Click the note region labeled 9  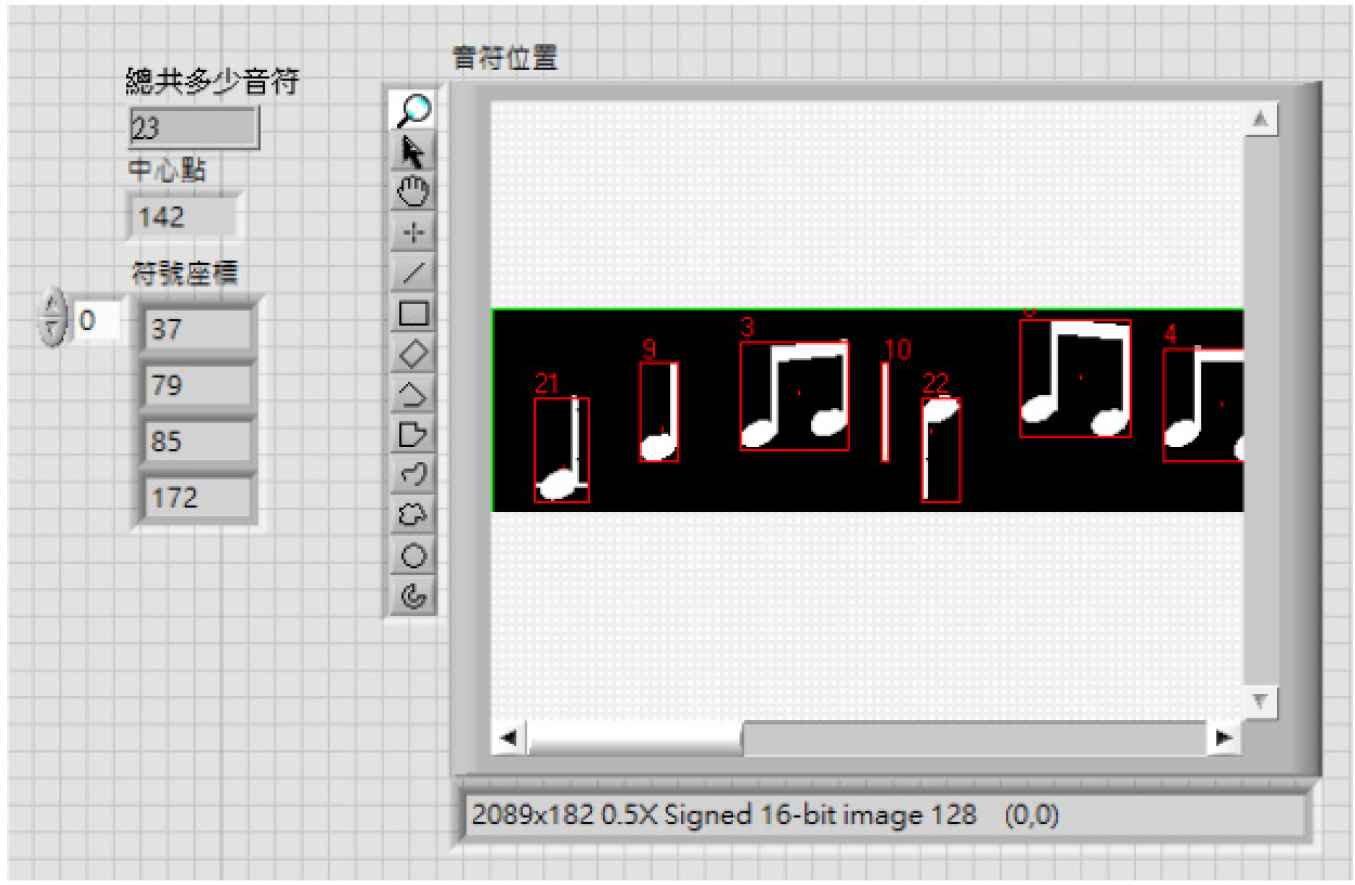click(659, 411)
